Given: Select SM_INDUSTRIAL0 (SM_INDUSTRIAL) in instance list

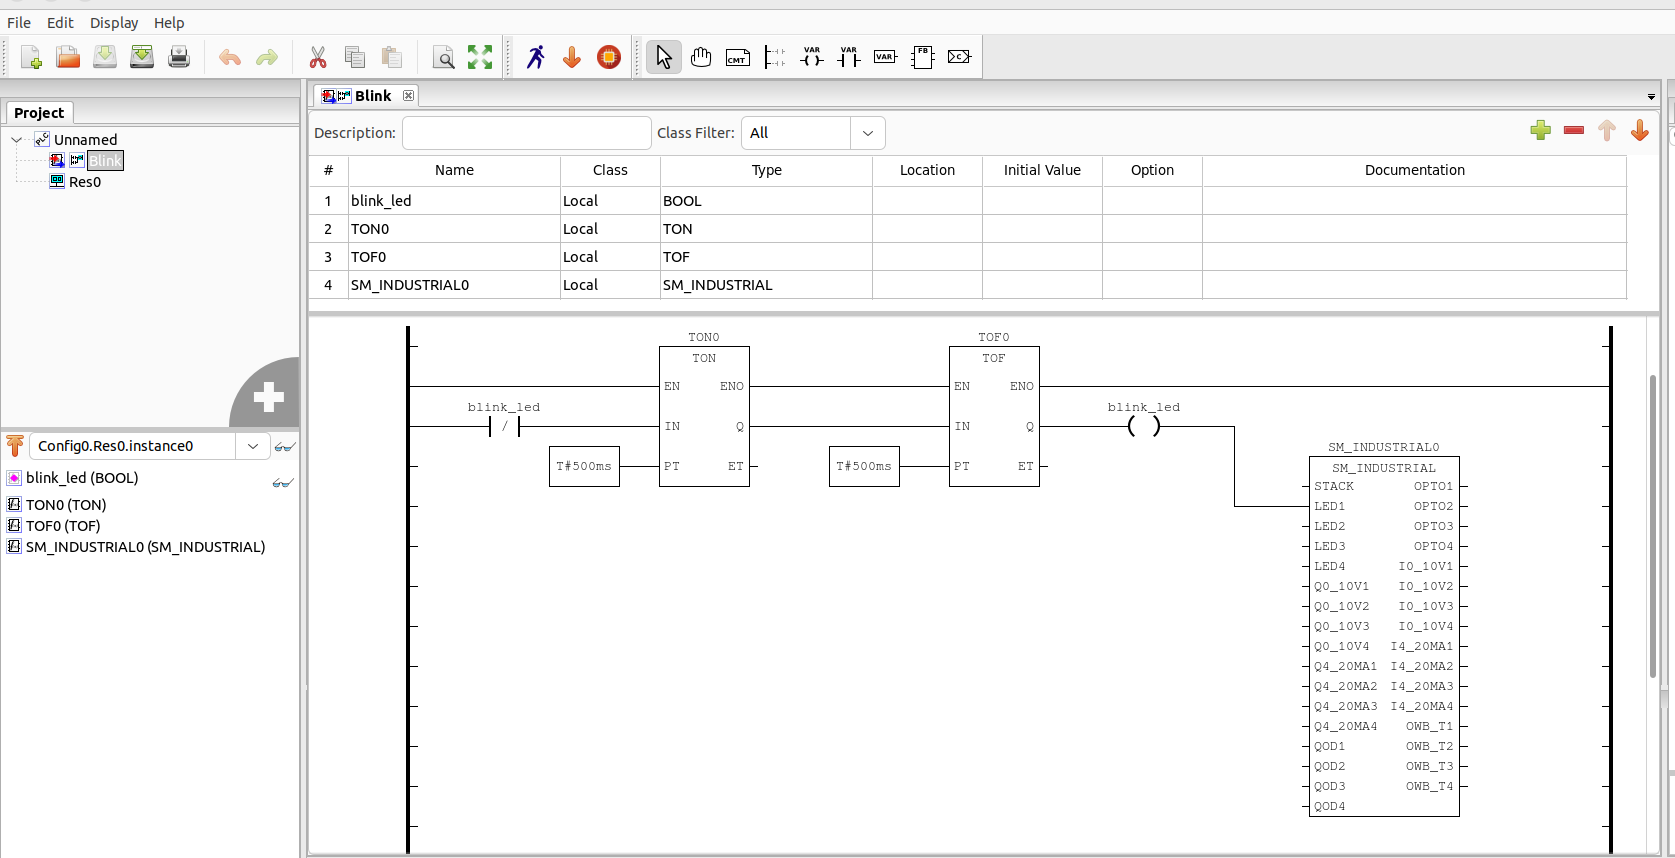Looking at the screenshot, I should click(x=145, y=547).
